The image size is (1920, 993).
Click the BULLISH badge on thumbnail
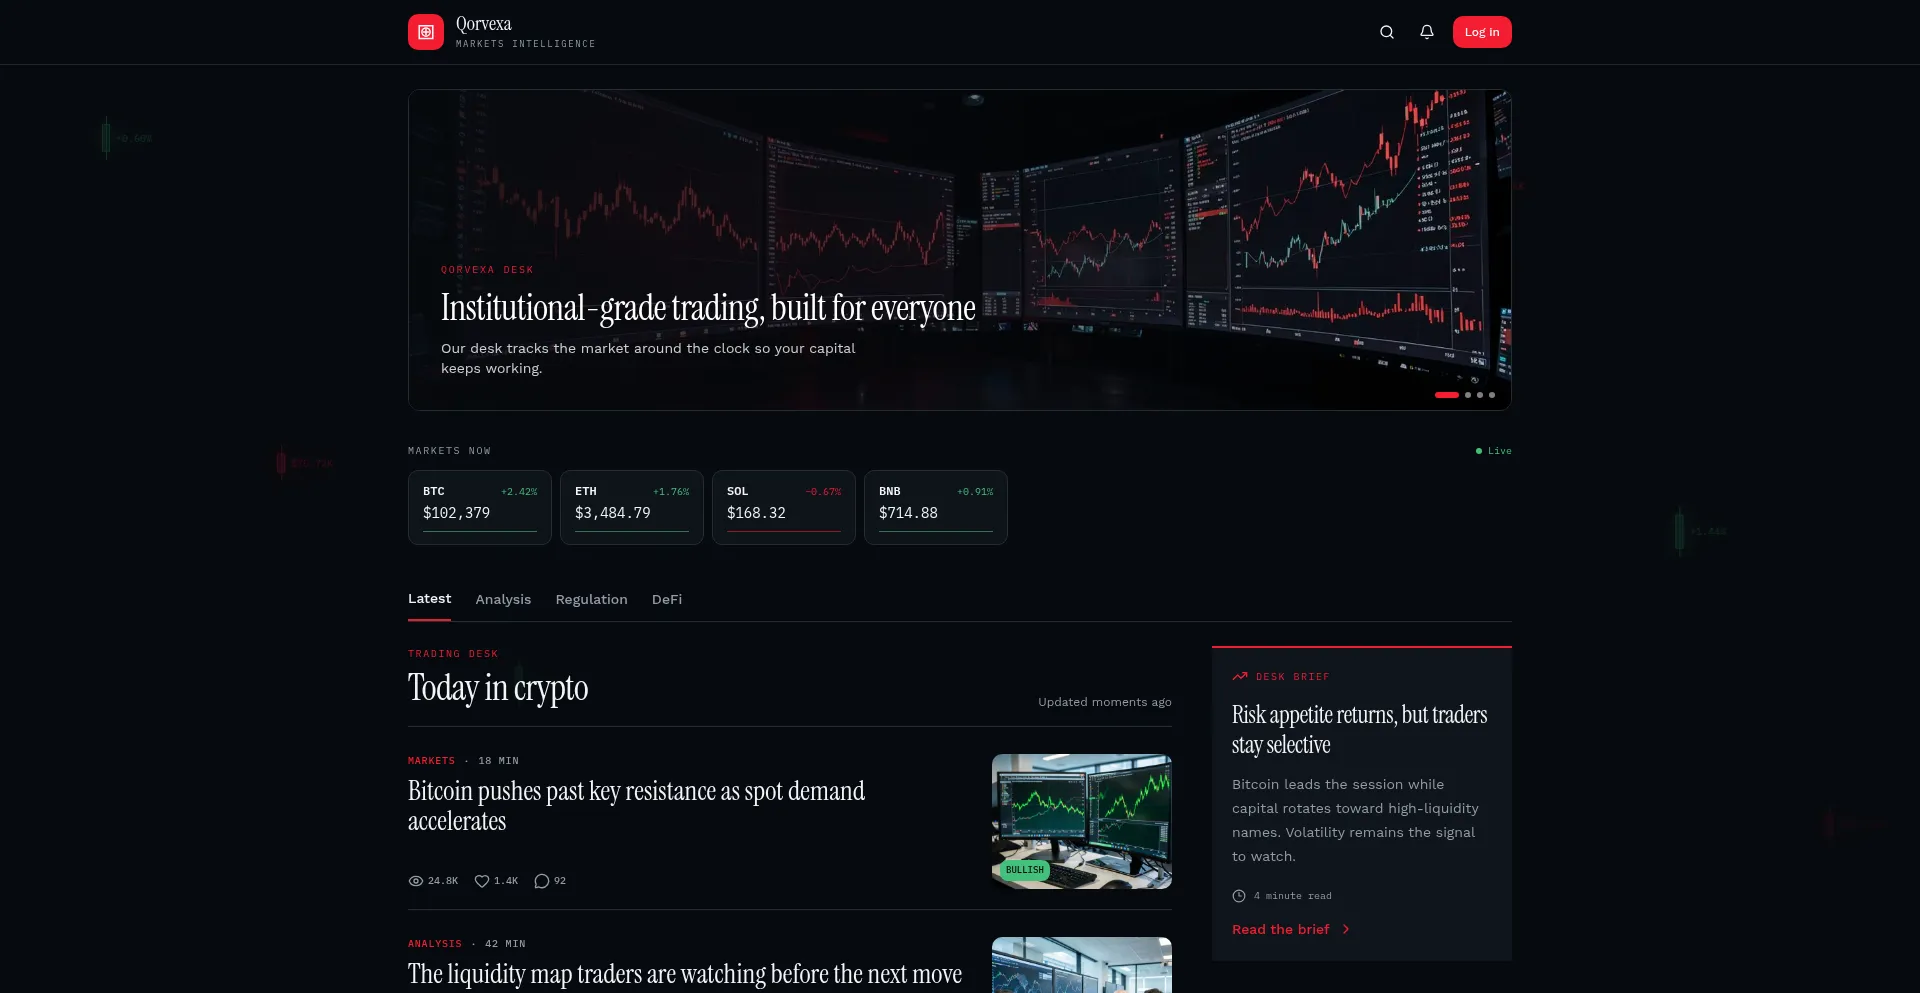click(x=1025, y=870)
